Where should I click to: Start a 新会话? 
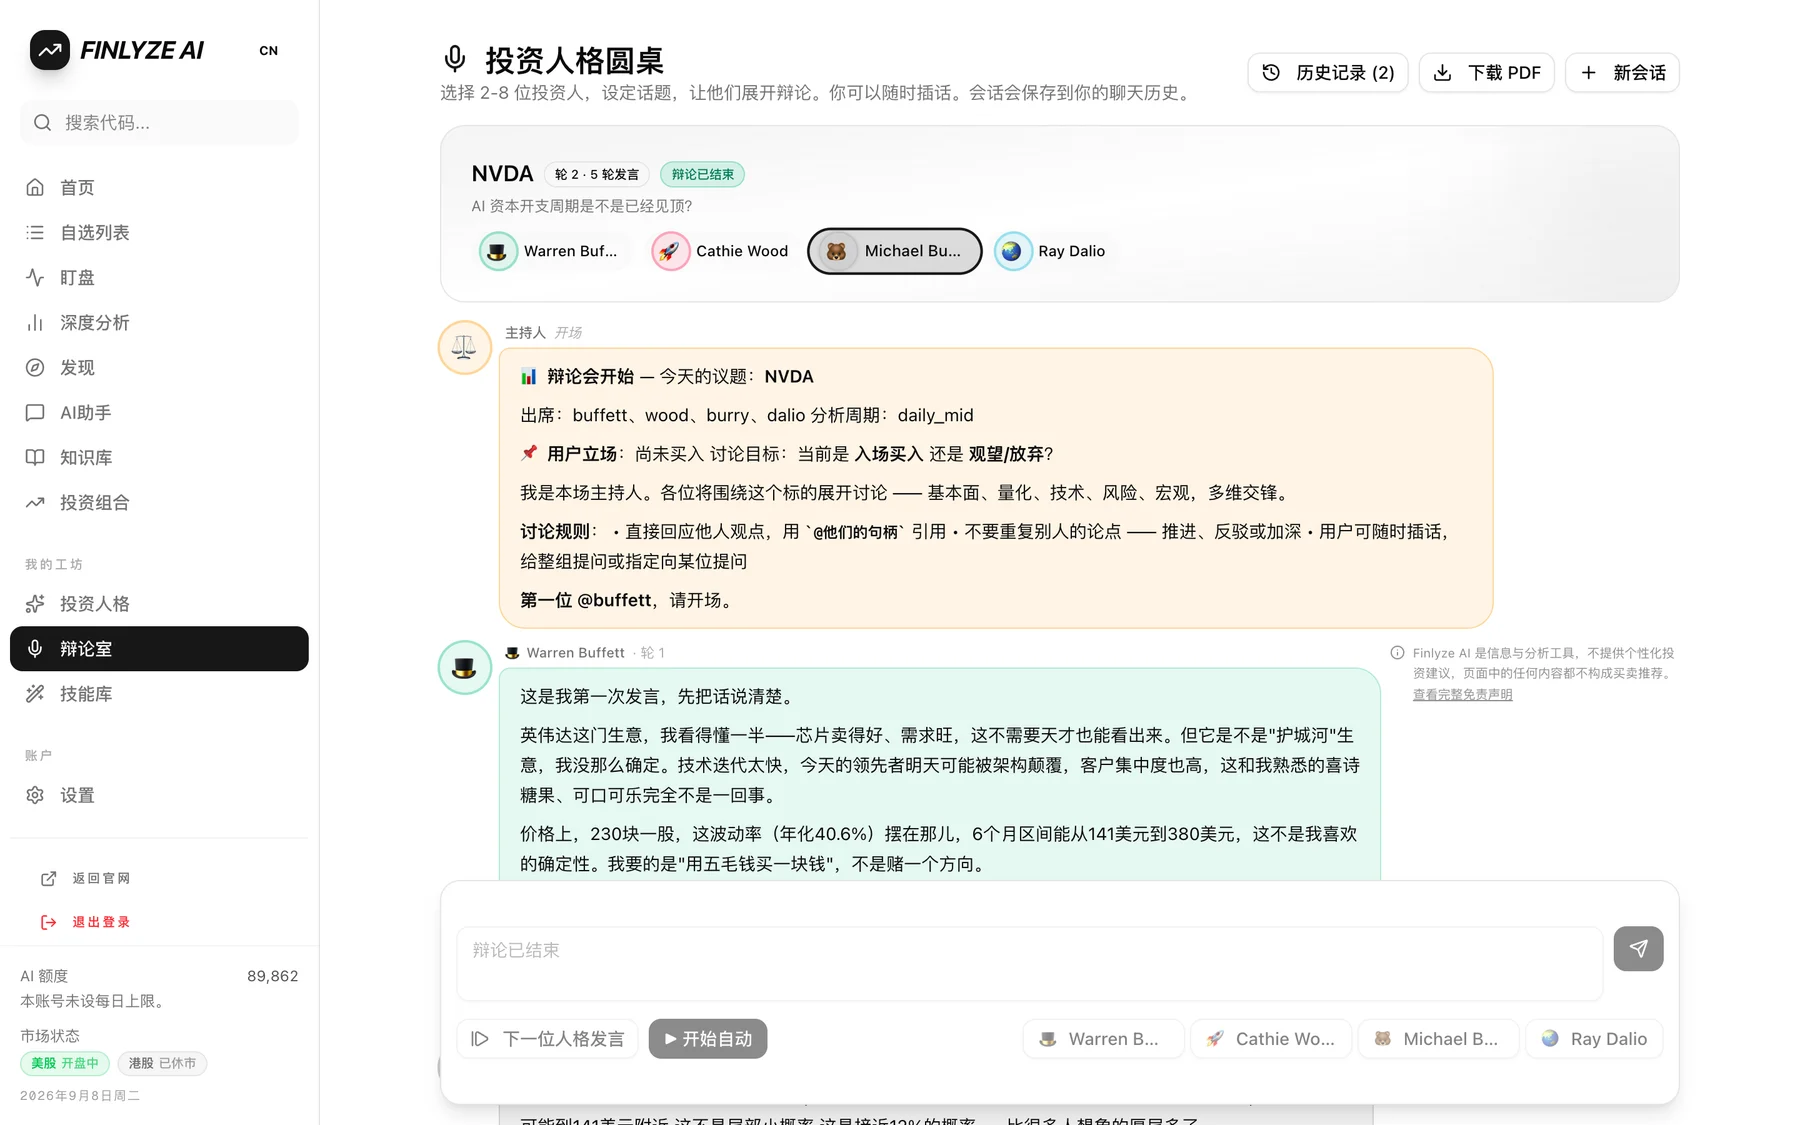coord(1622,72)
